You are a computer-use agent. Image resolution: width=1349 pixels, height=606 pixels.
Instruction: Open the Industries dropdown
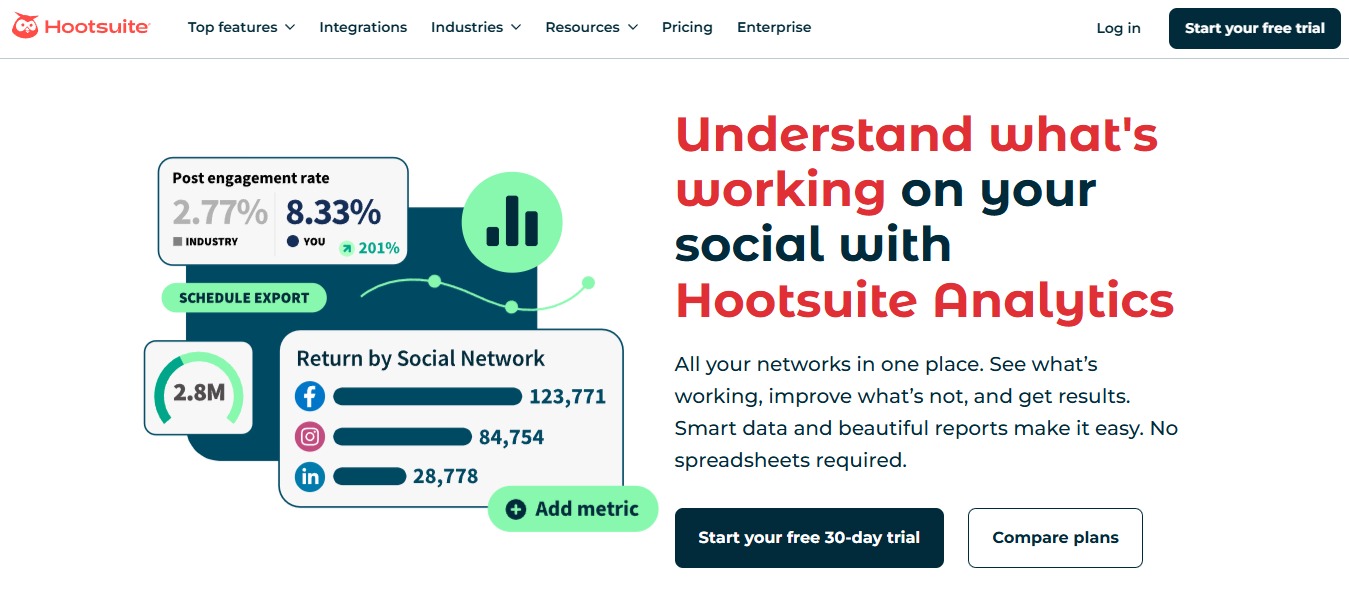476,27
